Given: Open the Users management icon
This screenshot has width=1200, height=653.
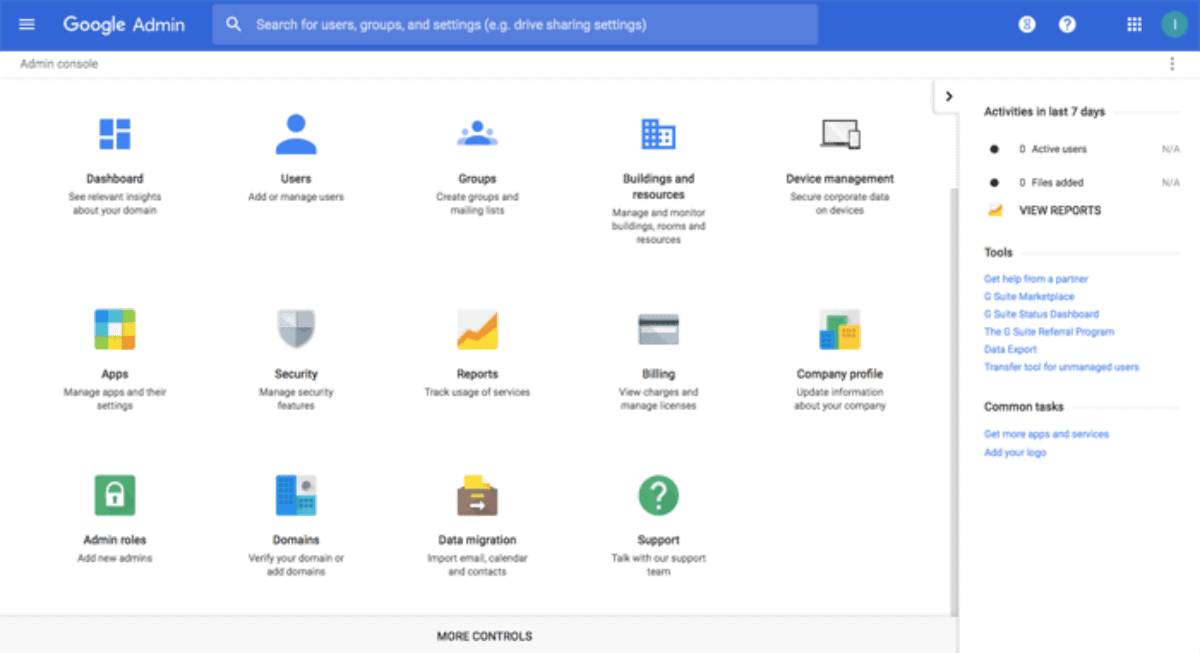Looking at the screenshot, I should (296, 134).
